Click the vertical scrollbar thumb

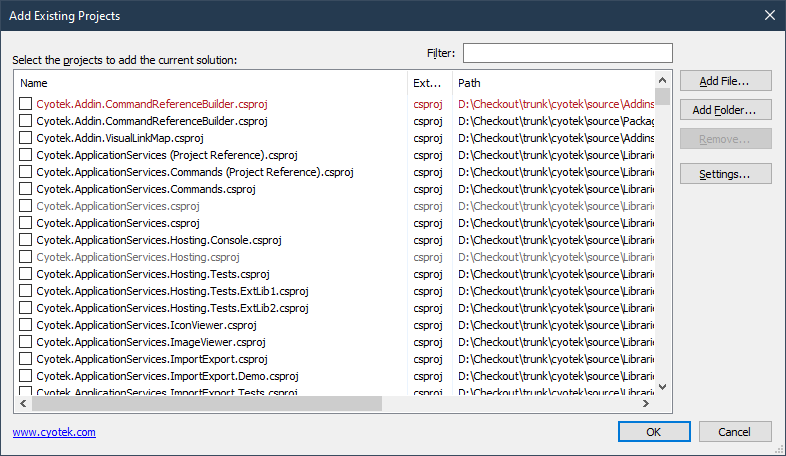click(x=662, y=96)
